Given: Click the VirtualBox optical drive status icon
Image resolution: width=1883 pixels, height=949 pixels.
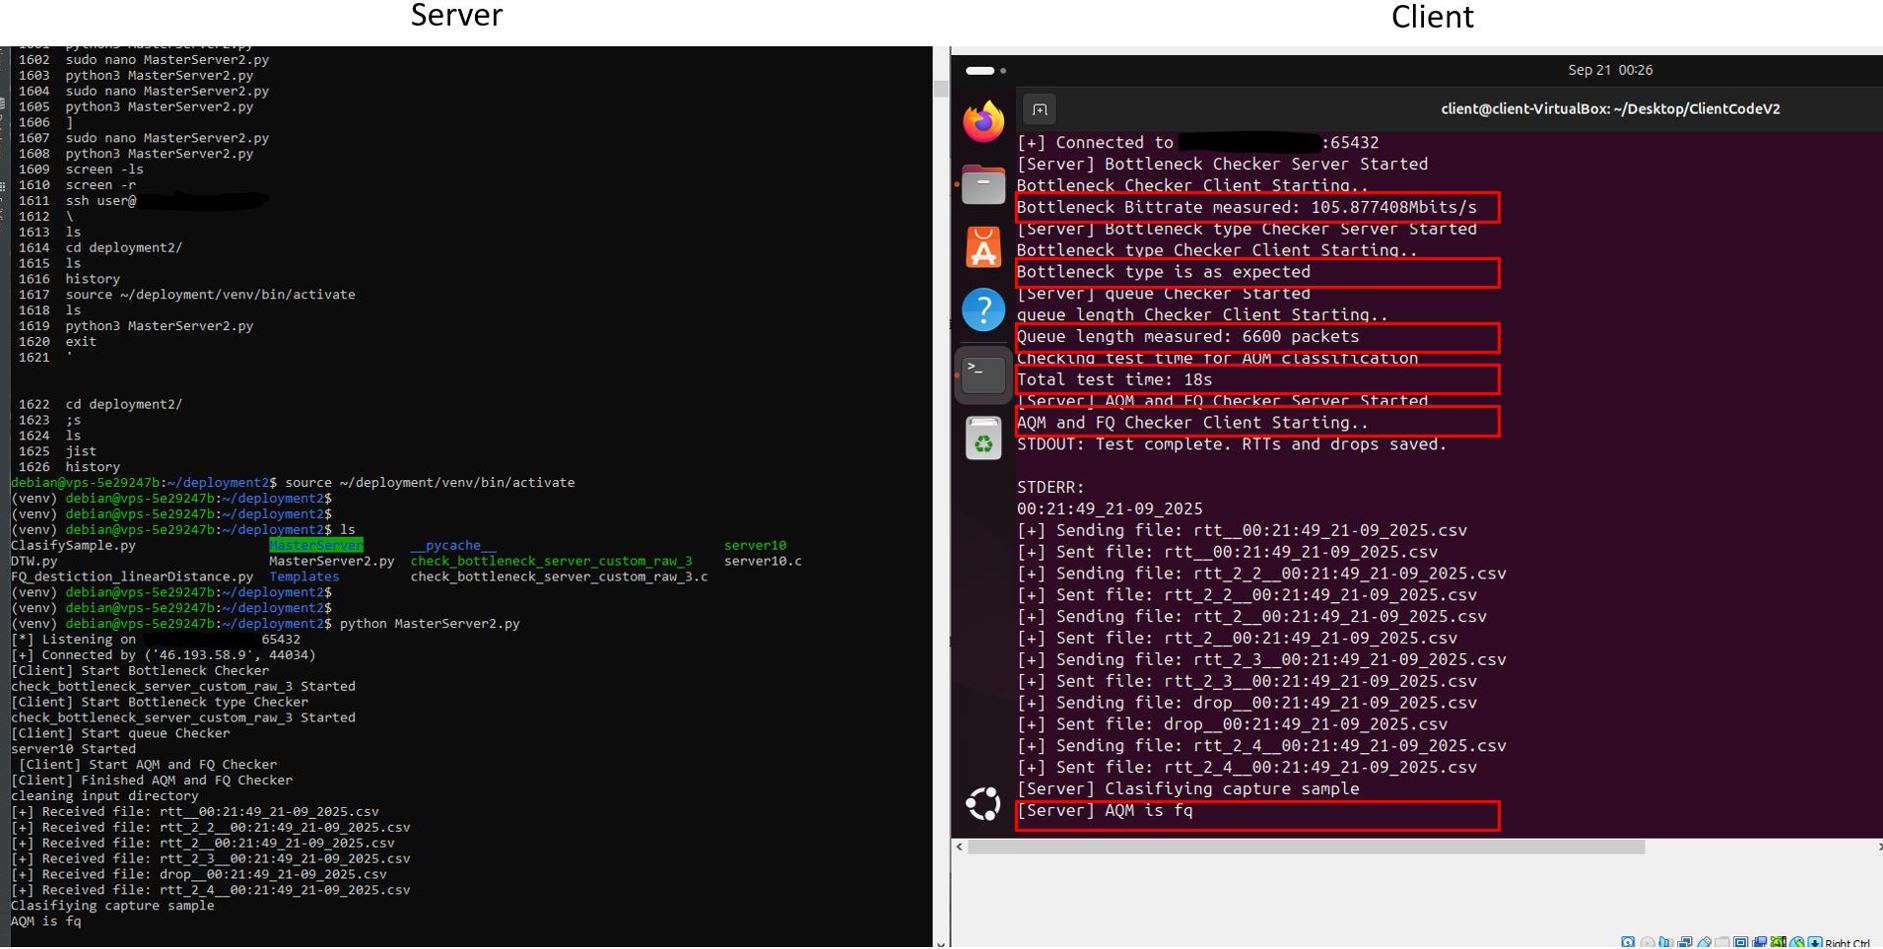Looking at the screenshot, I should pos(1647,942).
